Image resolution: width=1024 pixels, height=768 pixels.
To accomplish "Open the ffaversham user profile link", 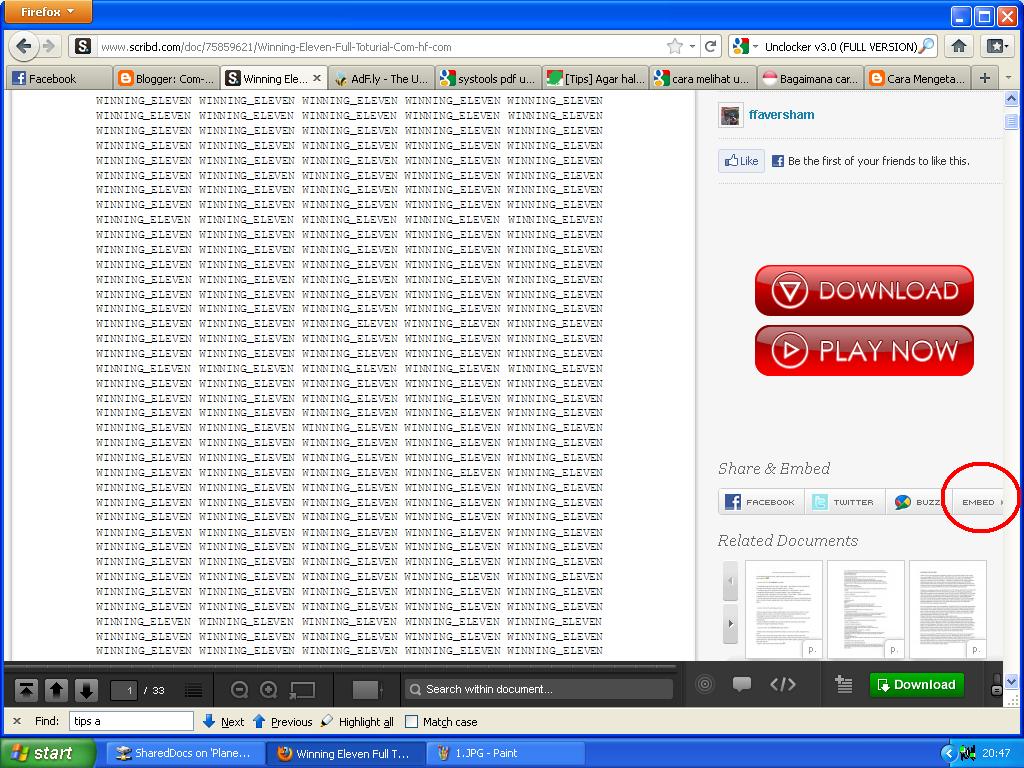I will click(781, 114).
